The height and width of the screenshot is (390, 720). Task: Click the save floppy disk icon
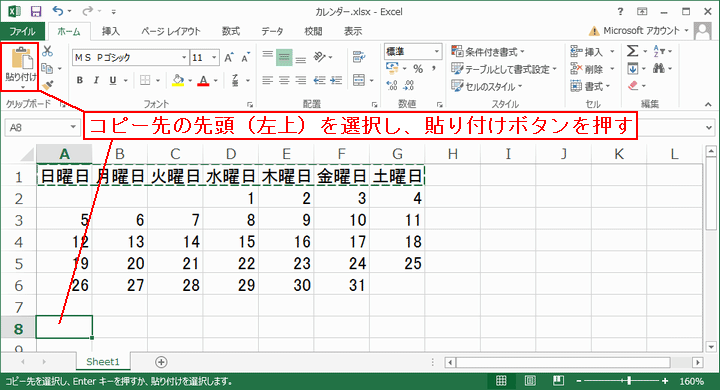click(36, 11)
